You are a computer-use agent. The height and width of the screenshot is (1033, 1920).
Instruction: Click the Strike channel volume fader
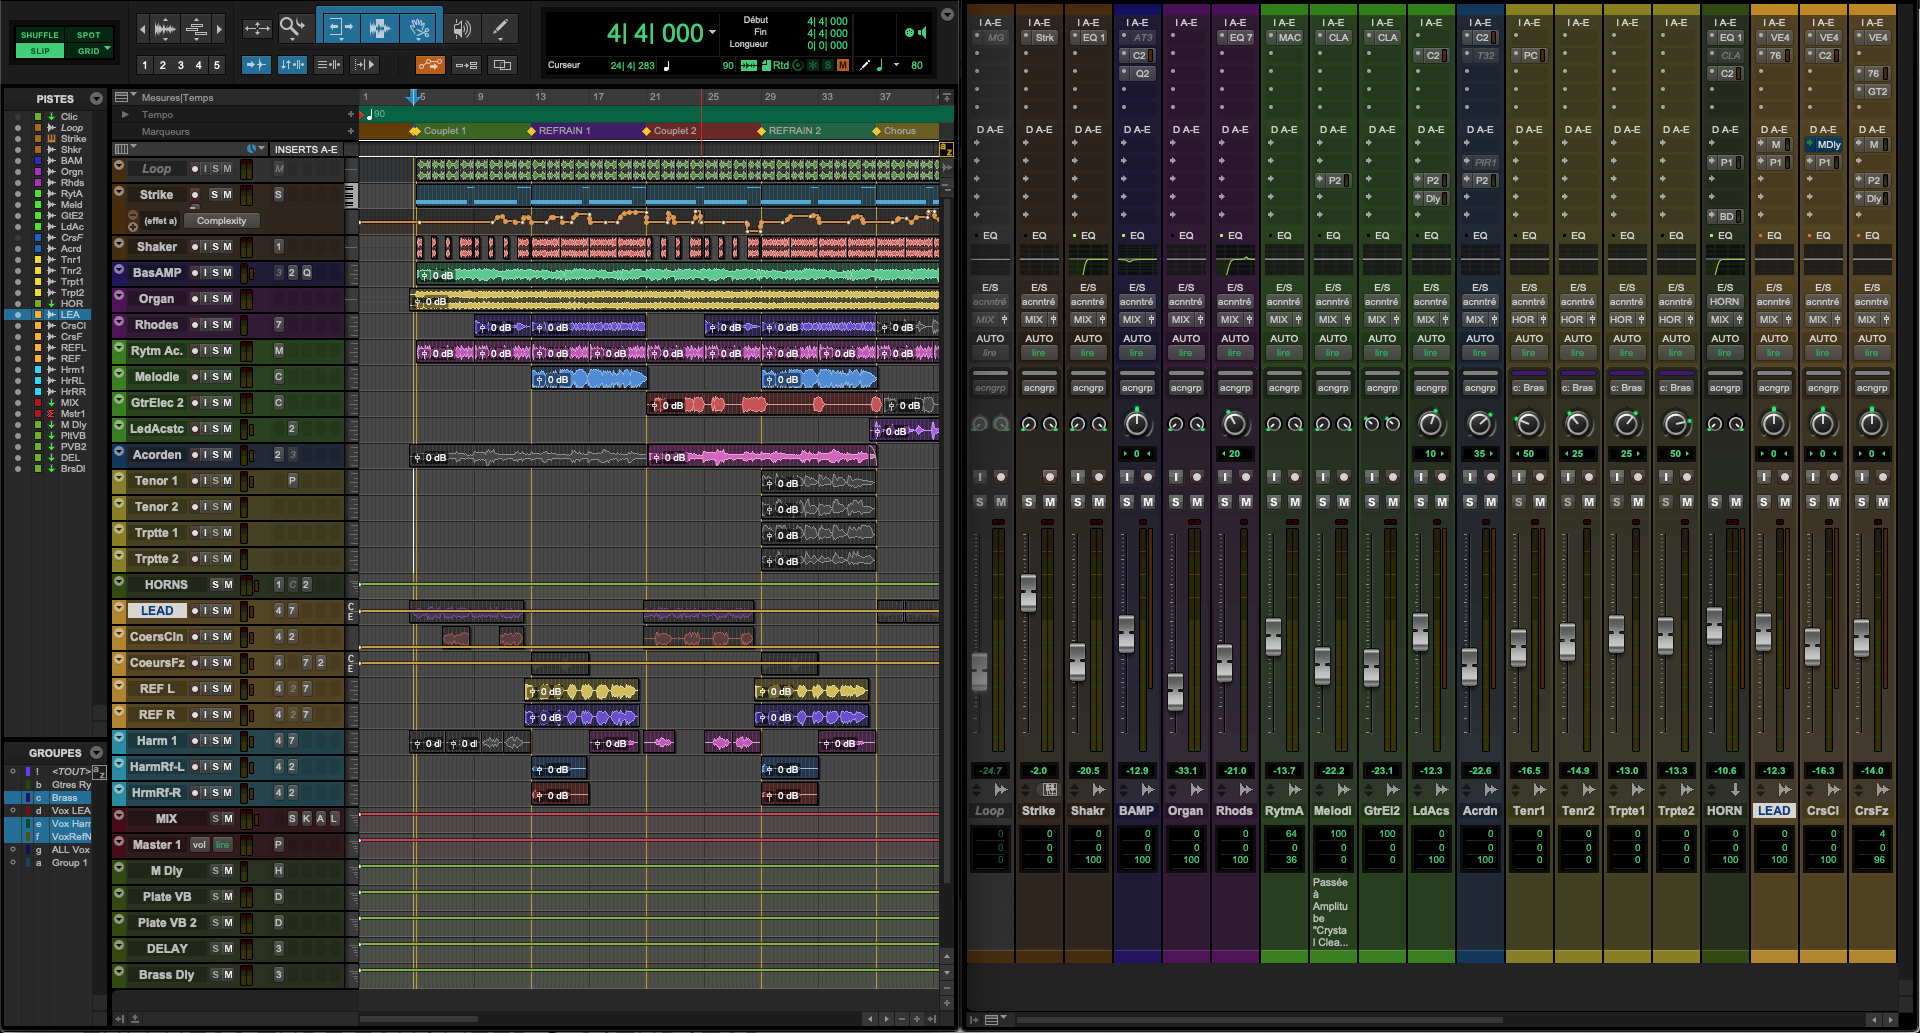[1028, 592]
